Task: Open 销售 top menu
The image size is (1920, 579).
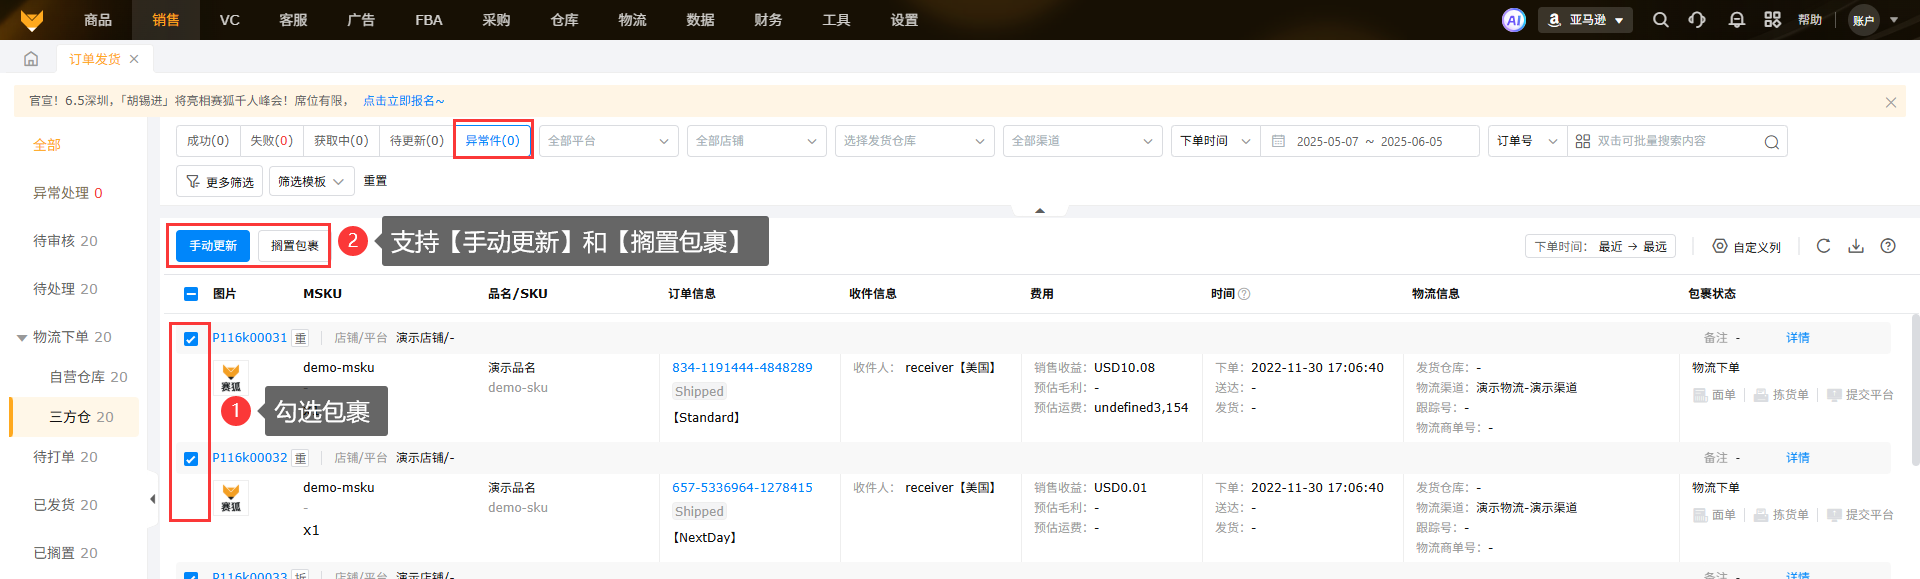Action: [166, 20]
